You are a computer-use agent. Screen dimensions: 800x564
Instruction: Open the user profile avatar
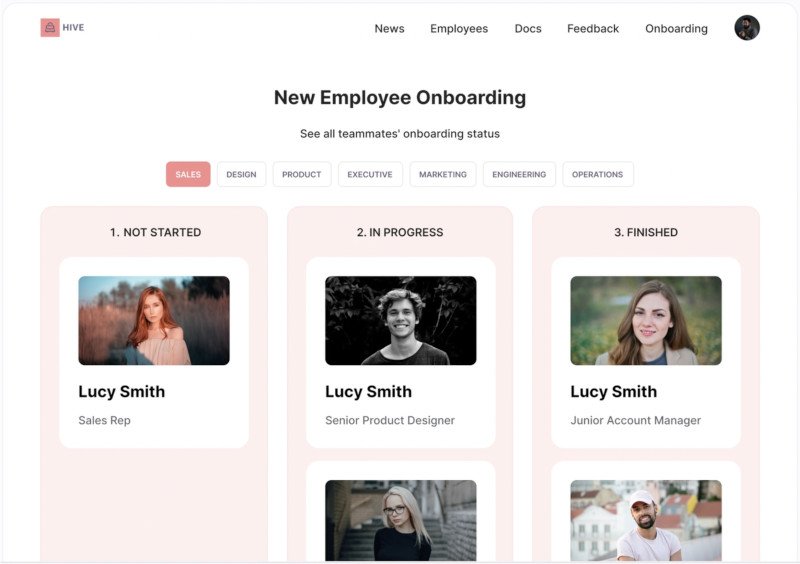point(747,28)
